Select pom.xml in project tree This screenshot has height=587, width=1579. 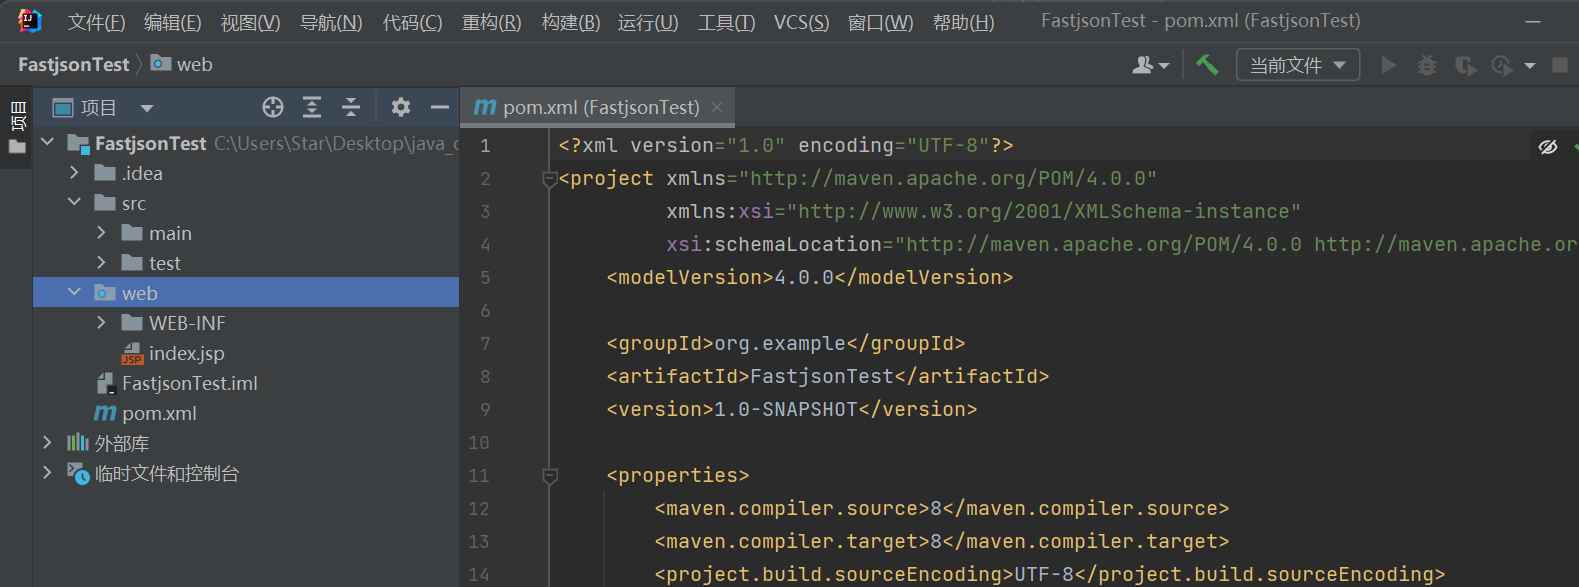(x=159, y=413)
